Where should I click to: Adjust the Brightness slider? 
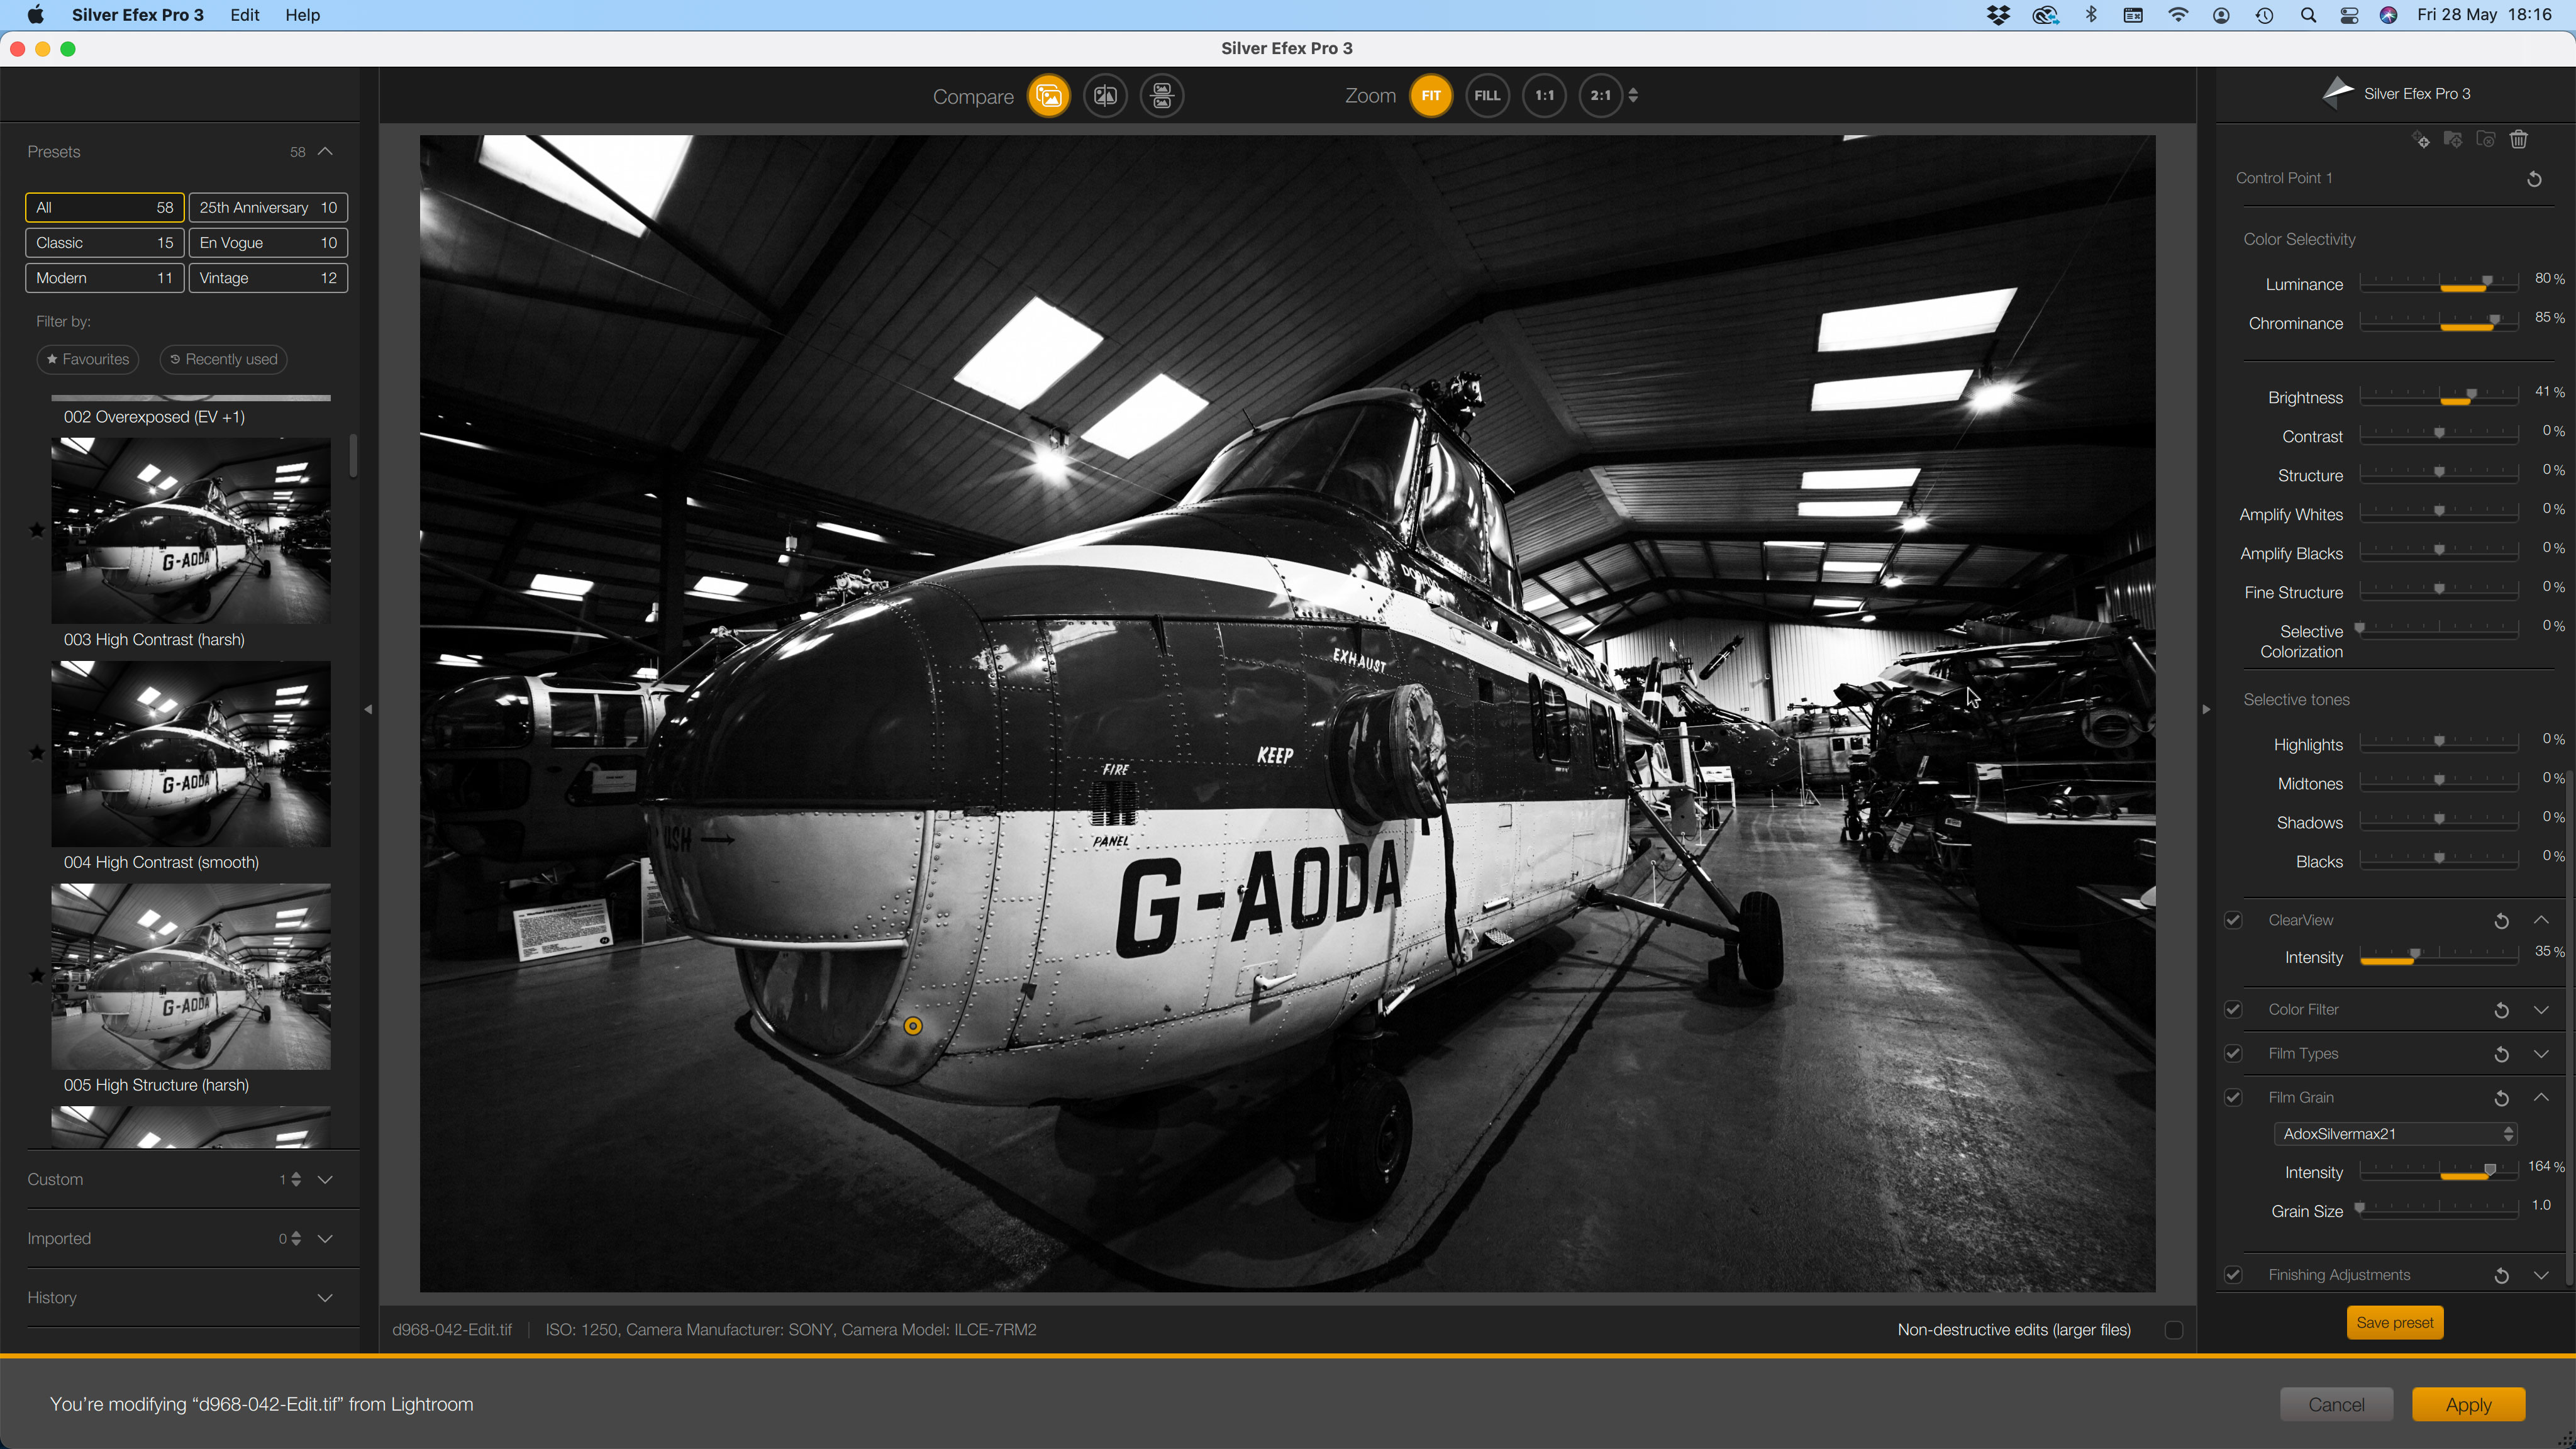pyautogui.click(x=2471, y=394)
